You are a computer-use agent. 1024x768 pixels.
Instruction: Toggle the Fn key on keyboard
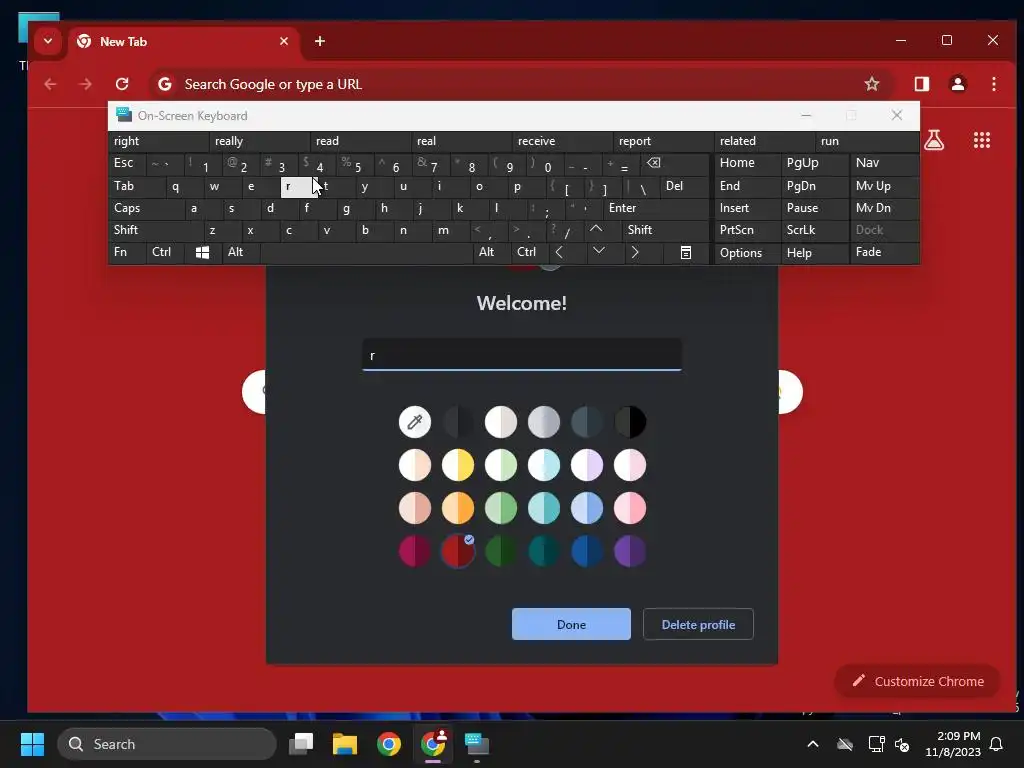[x=127, y=252]
